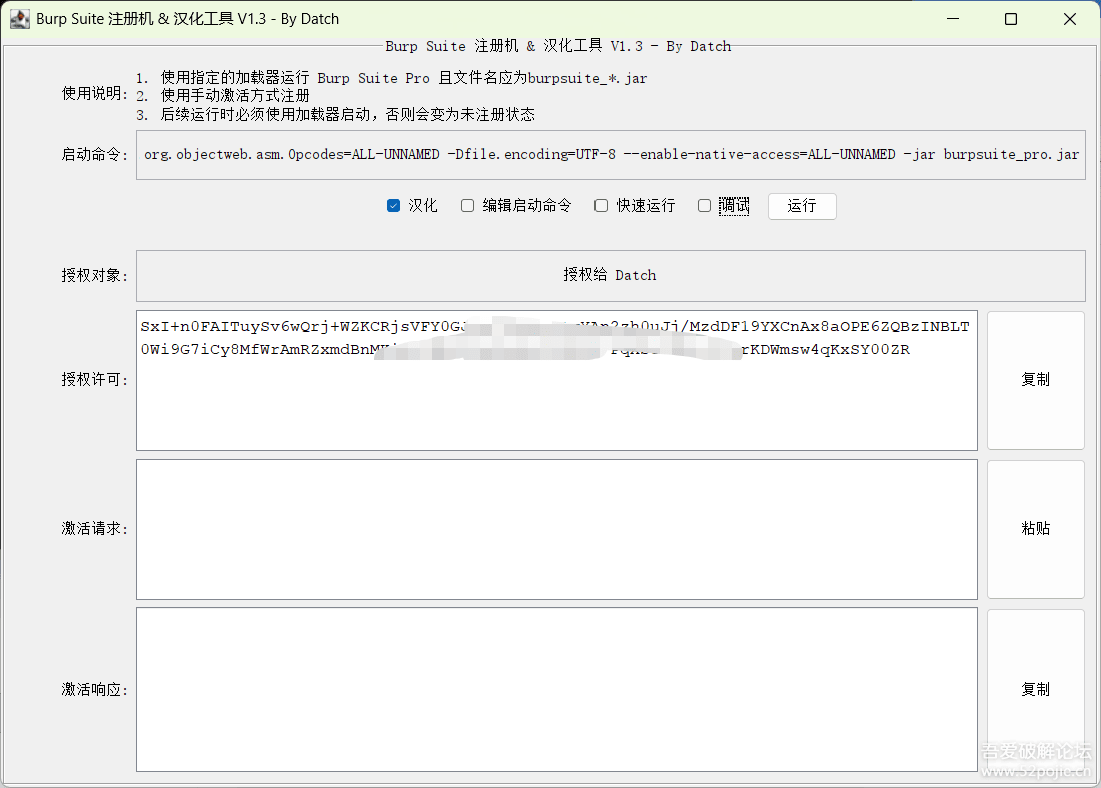The height and width of the screenshot is (788, 1101).
Task: Close the keygen window
Action: click(1069, 19)
